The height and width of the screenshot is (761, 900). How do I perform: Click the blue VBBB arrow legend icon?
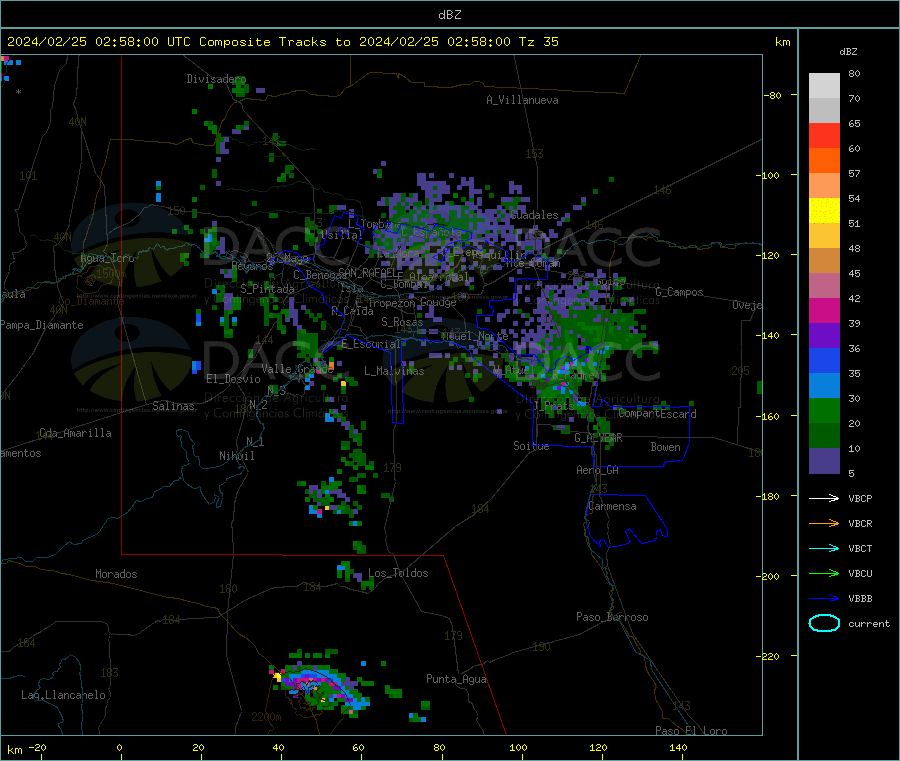[x=824, y=598]
